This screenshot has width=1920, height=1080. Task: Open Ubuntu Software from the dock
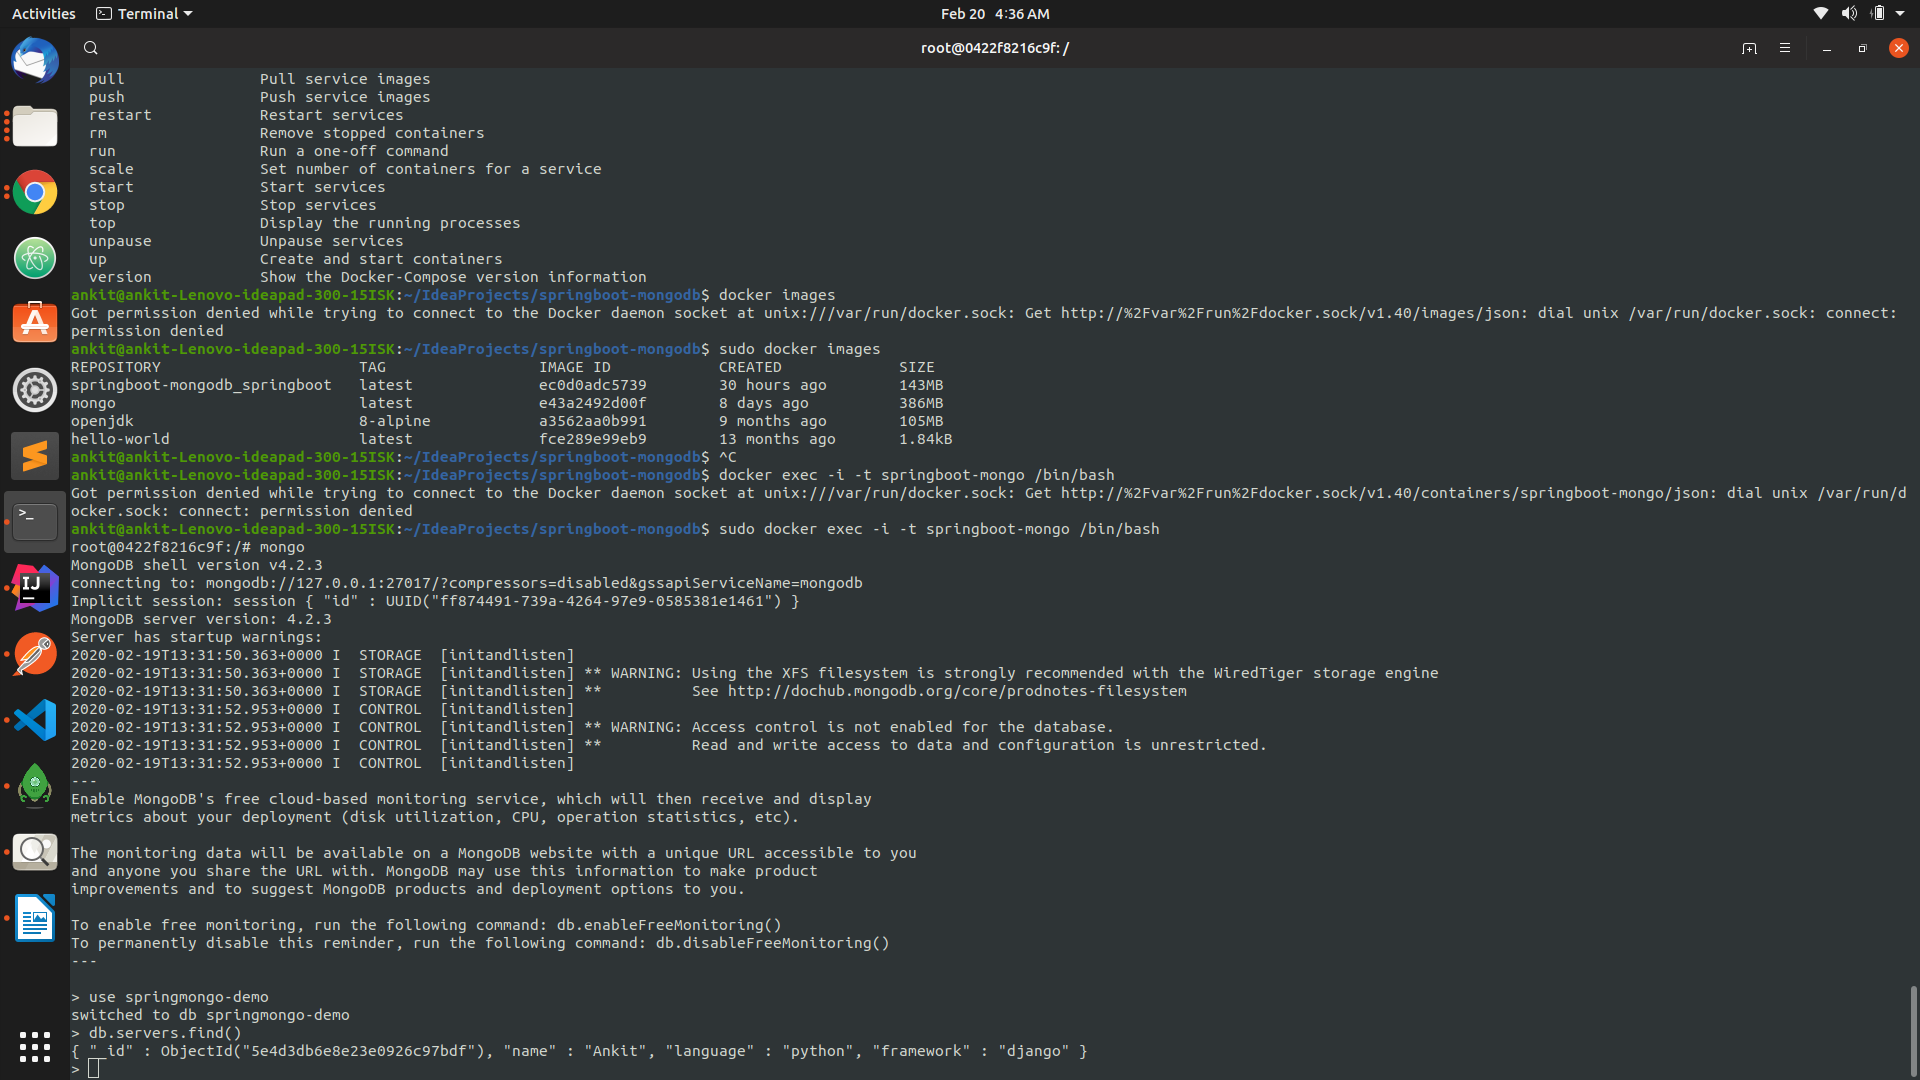35,323
